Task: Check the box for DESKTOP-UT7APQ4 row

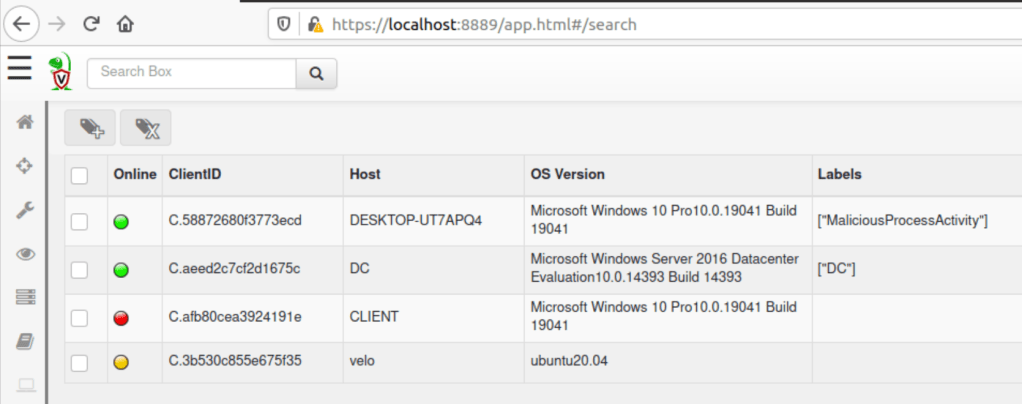Action: tap(80, 221)
